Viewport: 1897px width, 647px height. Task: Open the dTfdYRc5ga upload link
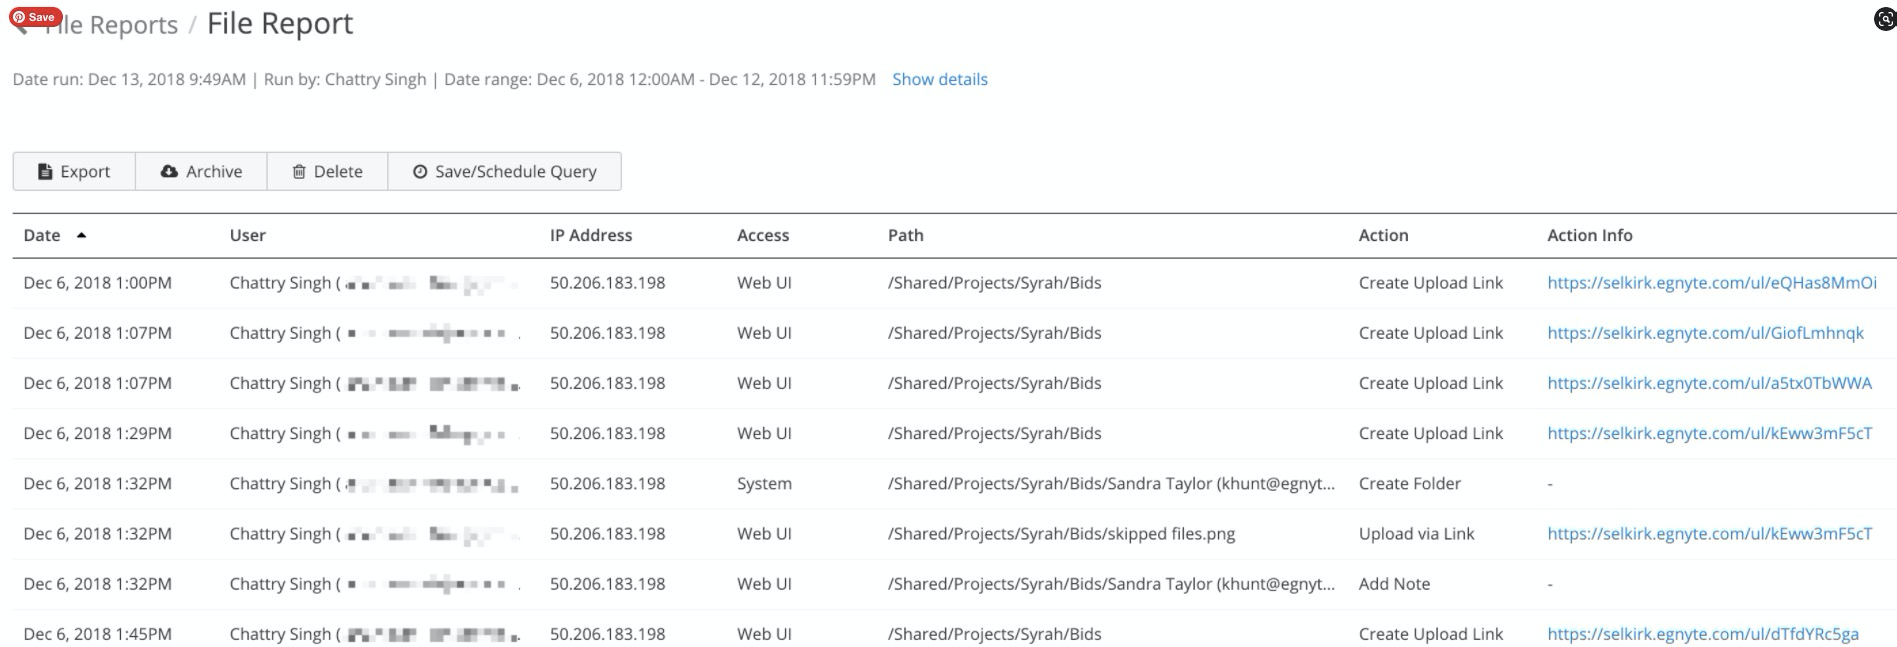click(x=1702, y=634)
